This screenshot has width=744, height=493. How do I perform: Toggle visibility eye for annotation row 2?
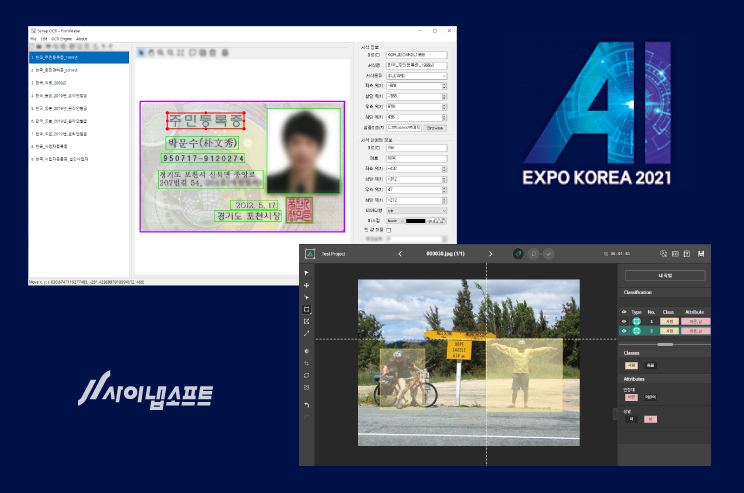[x=624, y=331]
